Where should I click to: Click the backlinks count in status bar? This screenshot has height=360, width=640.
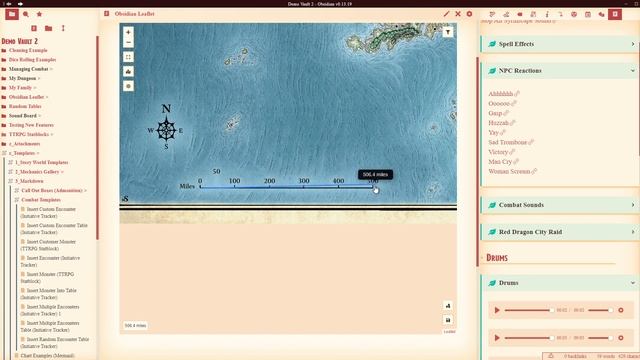pyautogui.click(x=575, y=356)
